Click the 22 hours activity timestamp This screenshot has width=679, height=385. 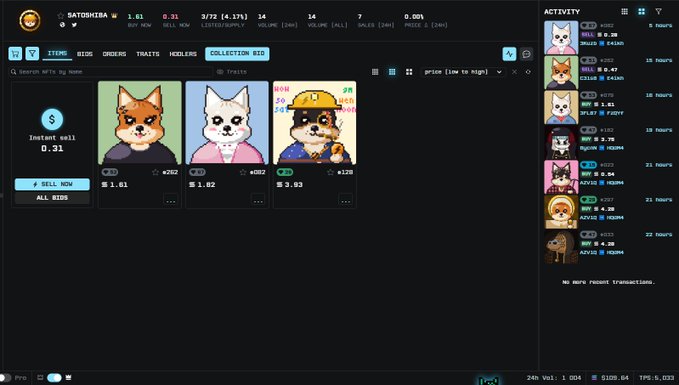click(x=659, y=235)
